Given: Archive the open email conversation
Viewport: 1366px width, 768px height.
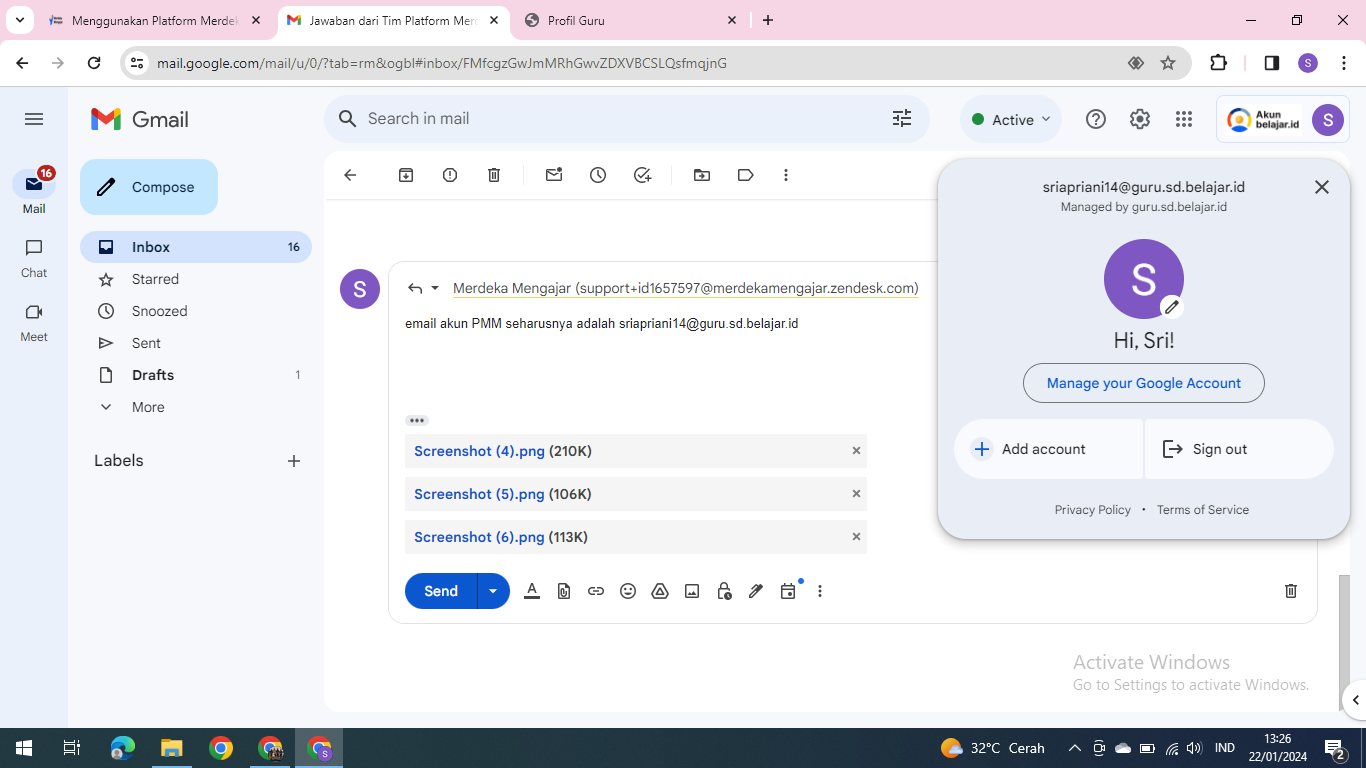Looking at the screenshot, I should pyautogui.click(x=406, y=175).
